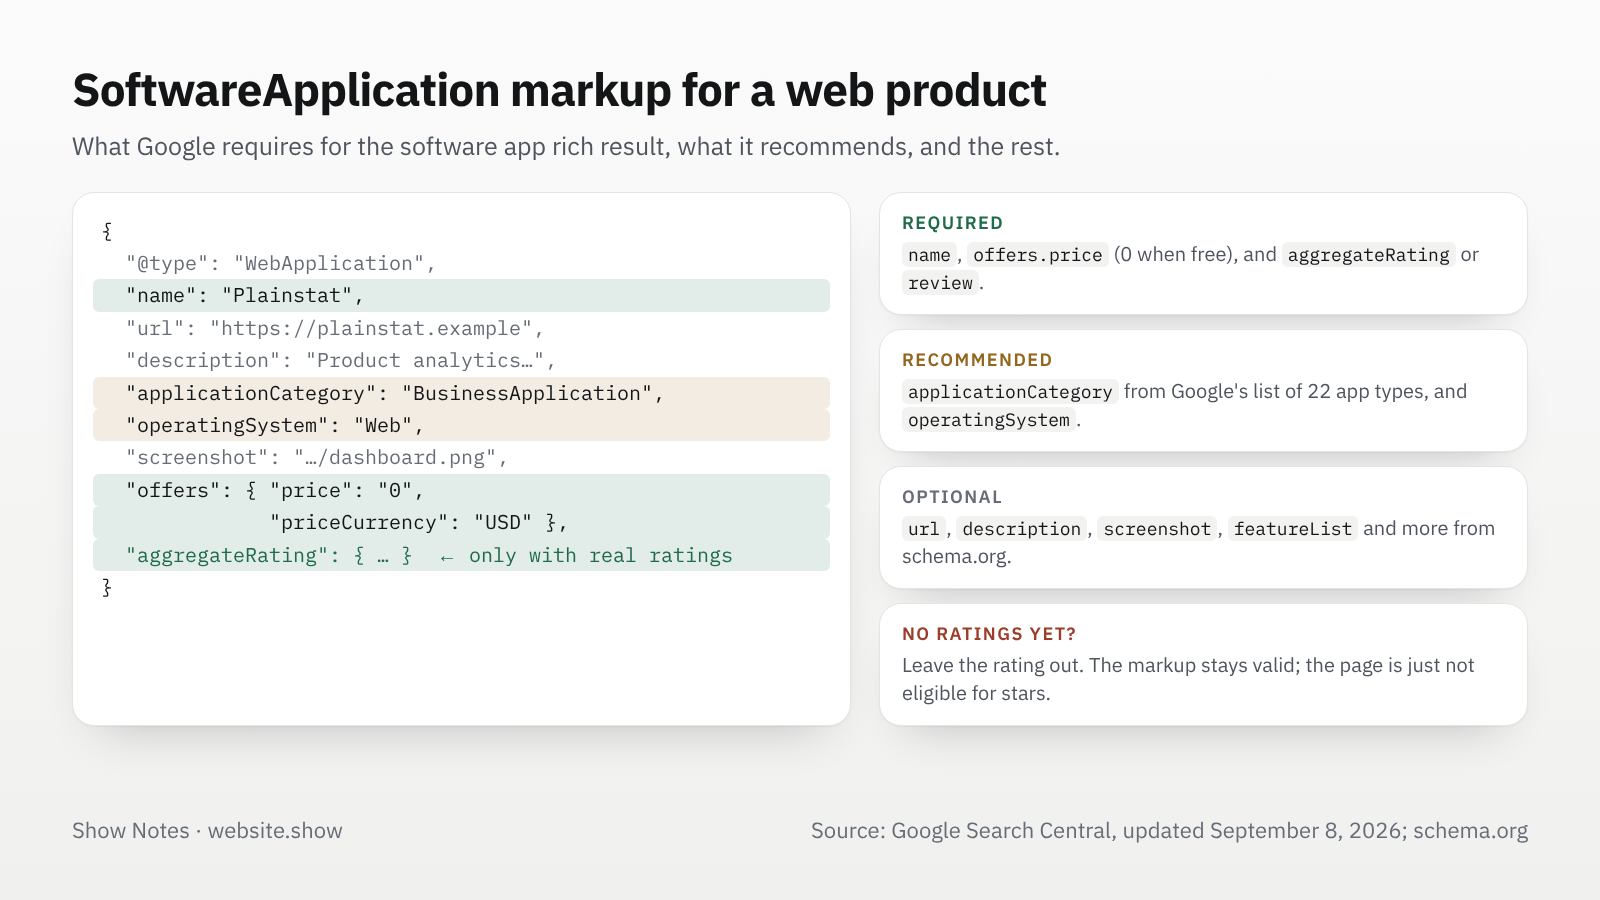This screenshot has width=1600, height=900.
Task: Click the 'description' chip in Optional card
Action: (x=1021, y=529)
